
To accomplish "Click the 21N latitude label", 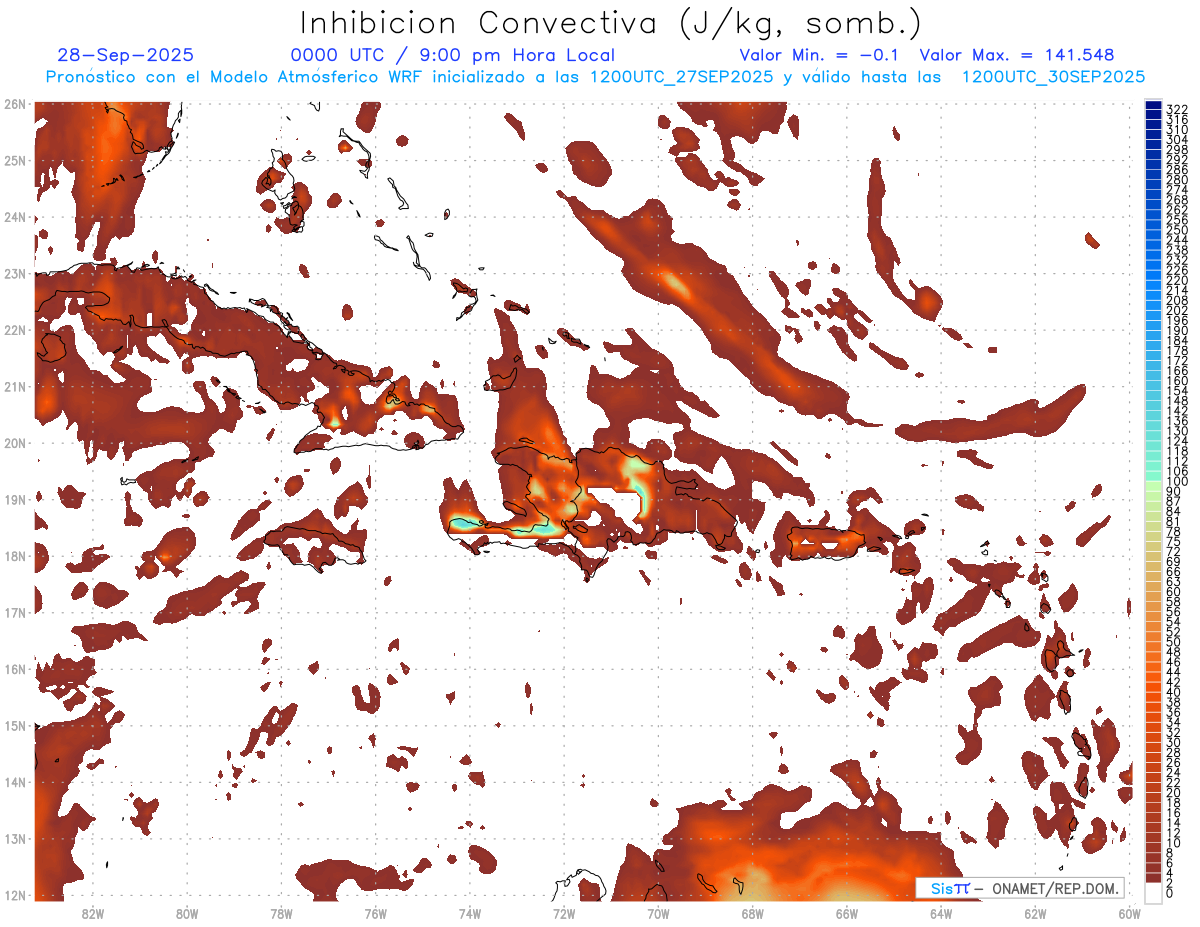I will [14, 386].
